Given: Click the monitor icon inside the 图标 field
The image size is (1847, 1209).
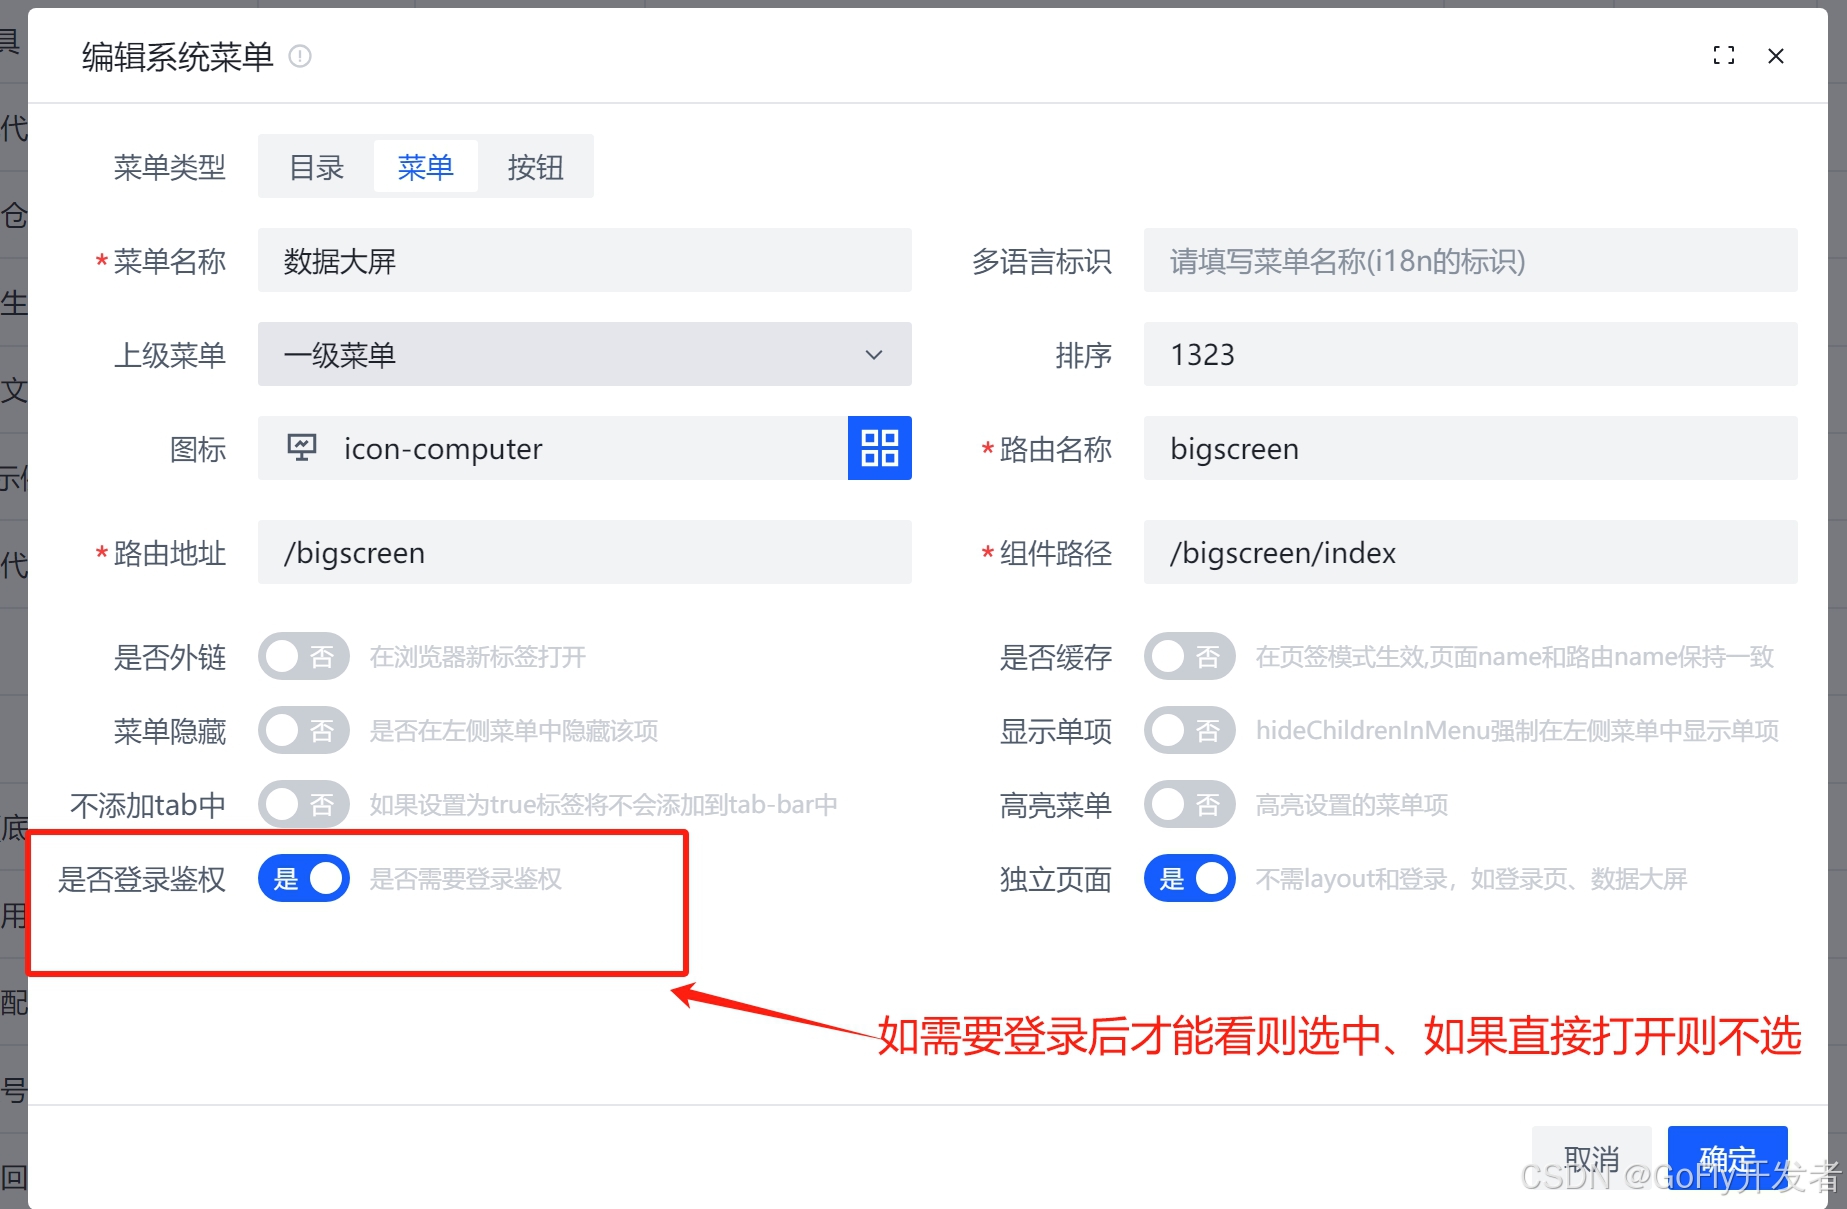Looking at the screenshot, I should (x=301, y=448).
